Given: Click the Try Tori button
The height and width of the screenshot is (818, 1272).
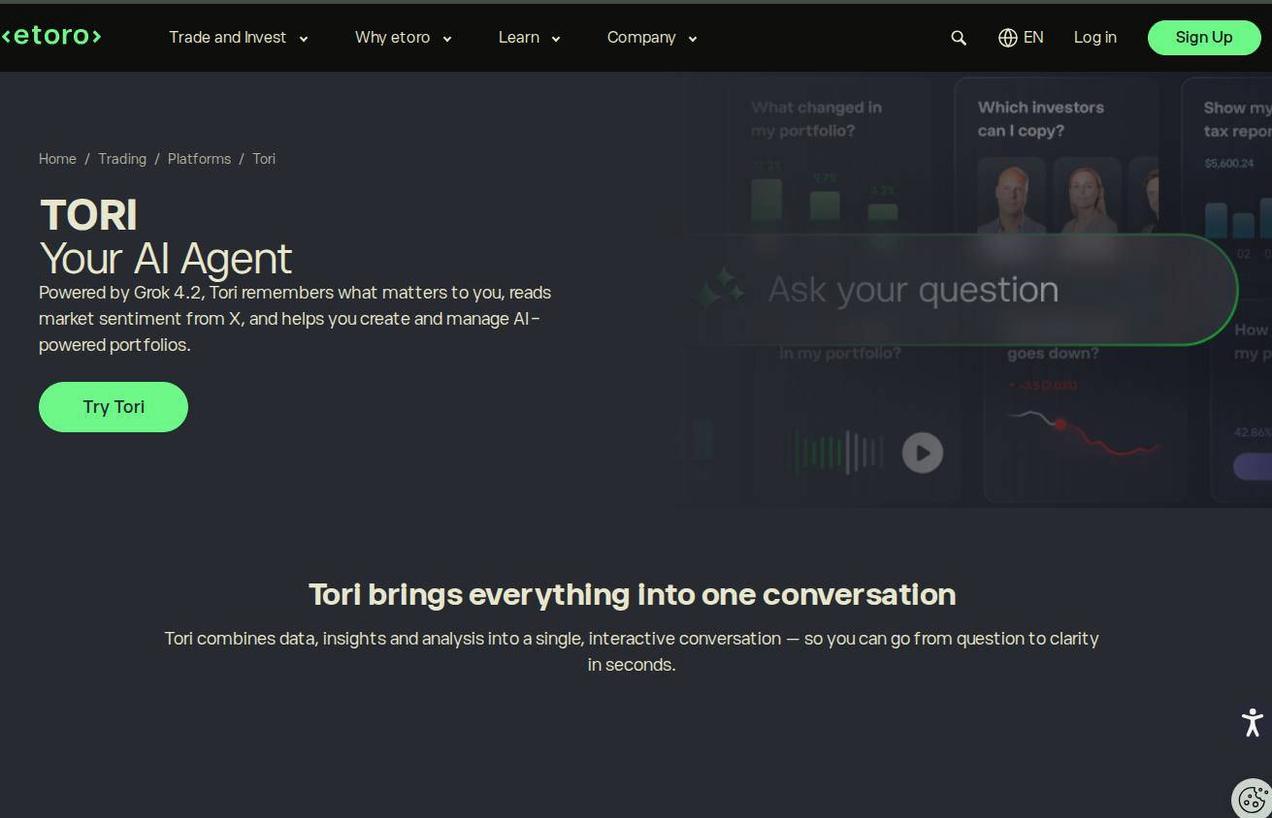Looking at the screenshot, I should click(113, 407).
